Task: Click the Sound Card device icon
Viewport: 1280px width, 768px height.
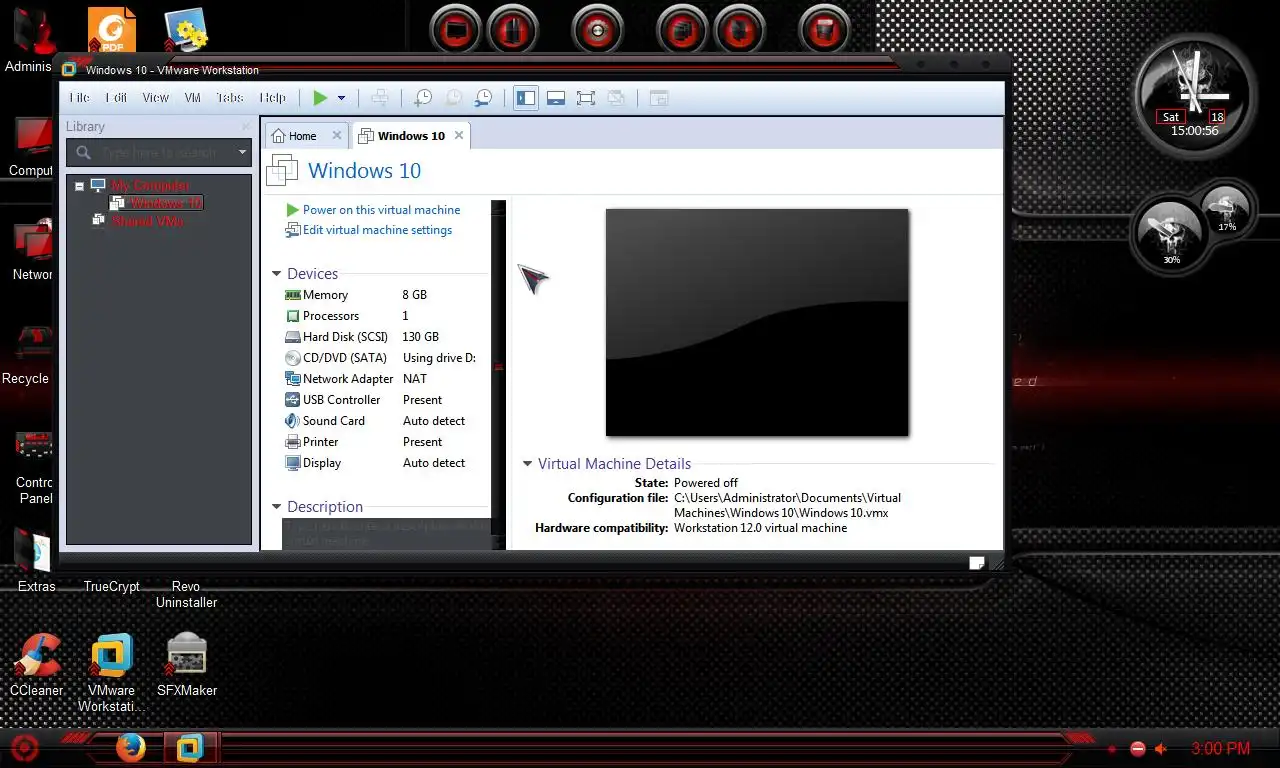Action: coord(293,421)
